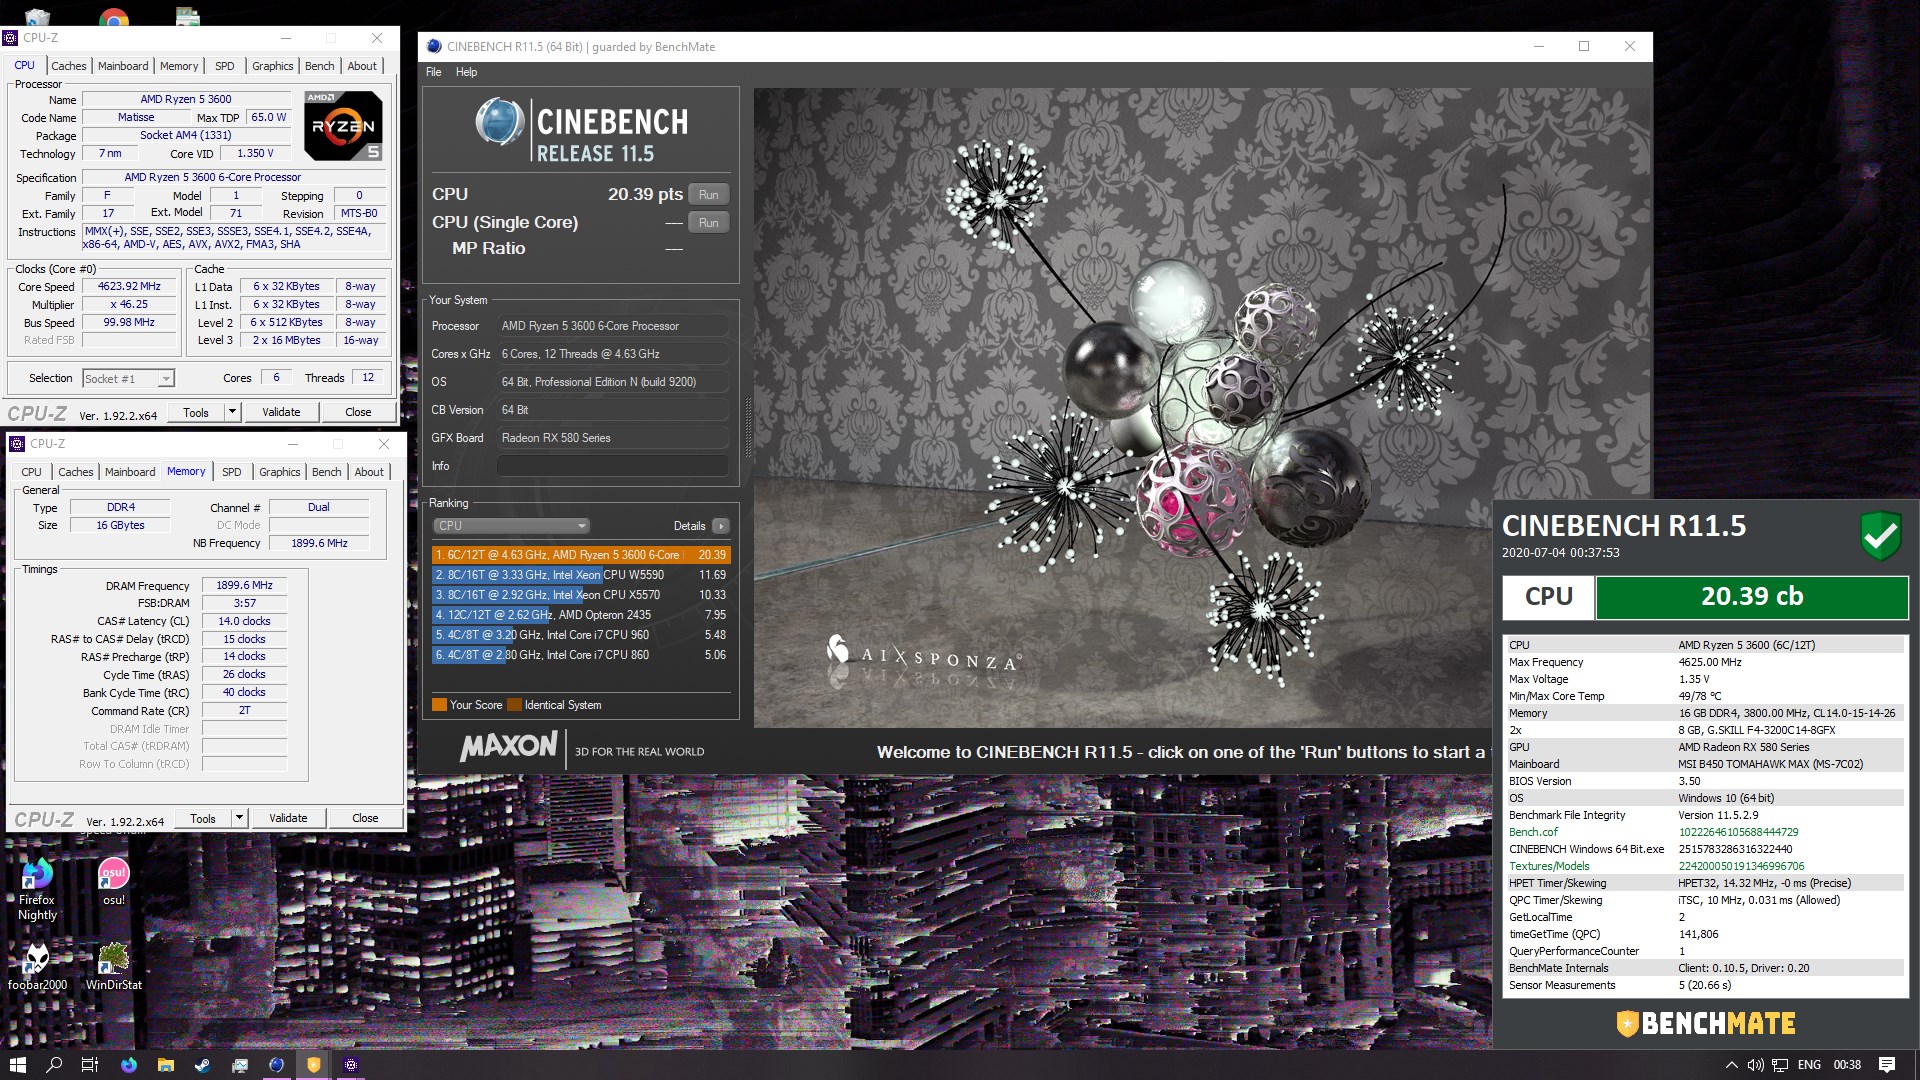Show hidden tray icons chevron
The image size is (1920, 1080).
pos(1731,1065)
